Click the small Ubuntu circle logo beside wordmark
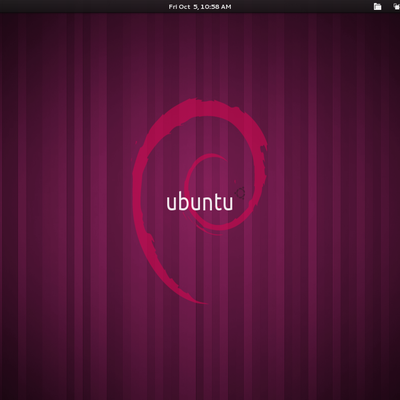This screenshot has width=400, height=400. [240, 193]
